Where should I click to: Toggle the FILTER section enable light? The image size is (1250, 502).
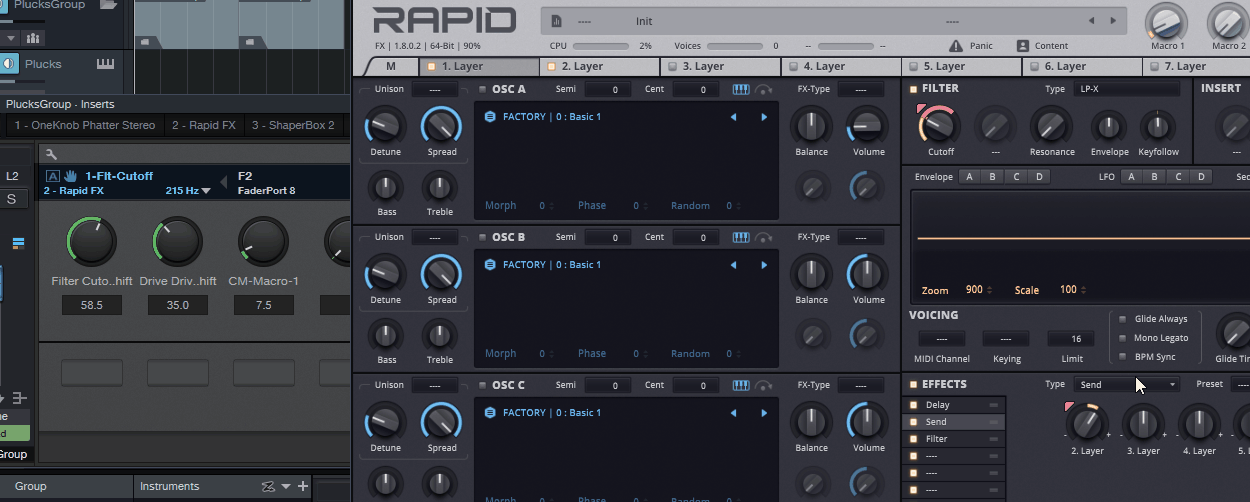point(913,88)
